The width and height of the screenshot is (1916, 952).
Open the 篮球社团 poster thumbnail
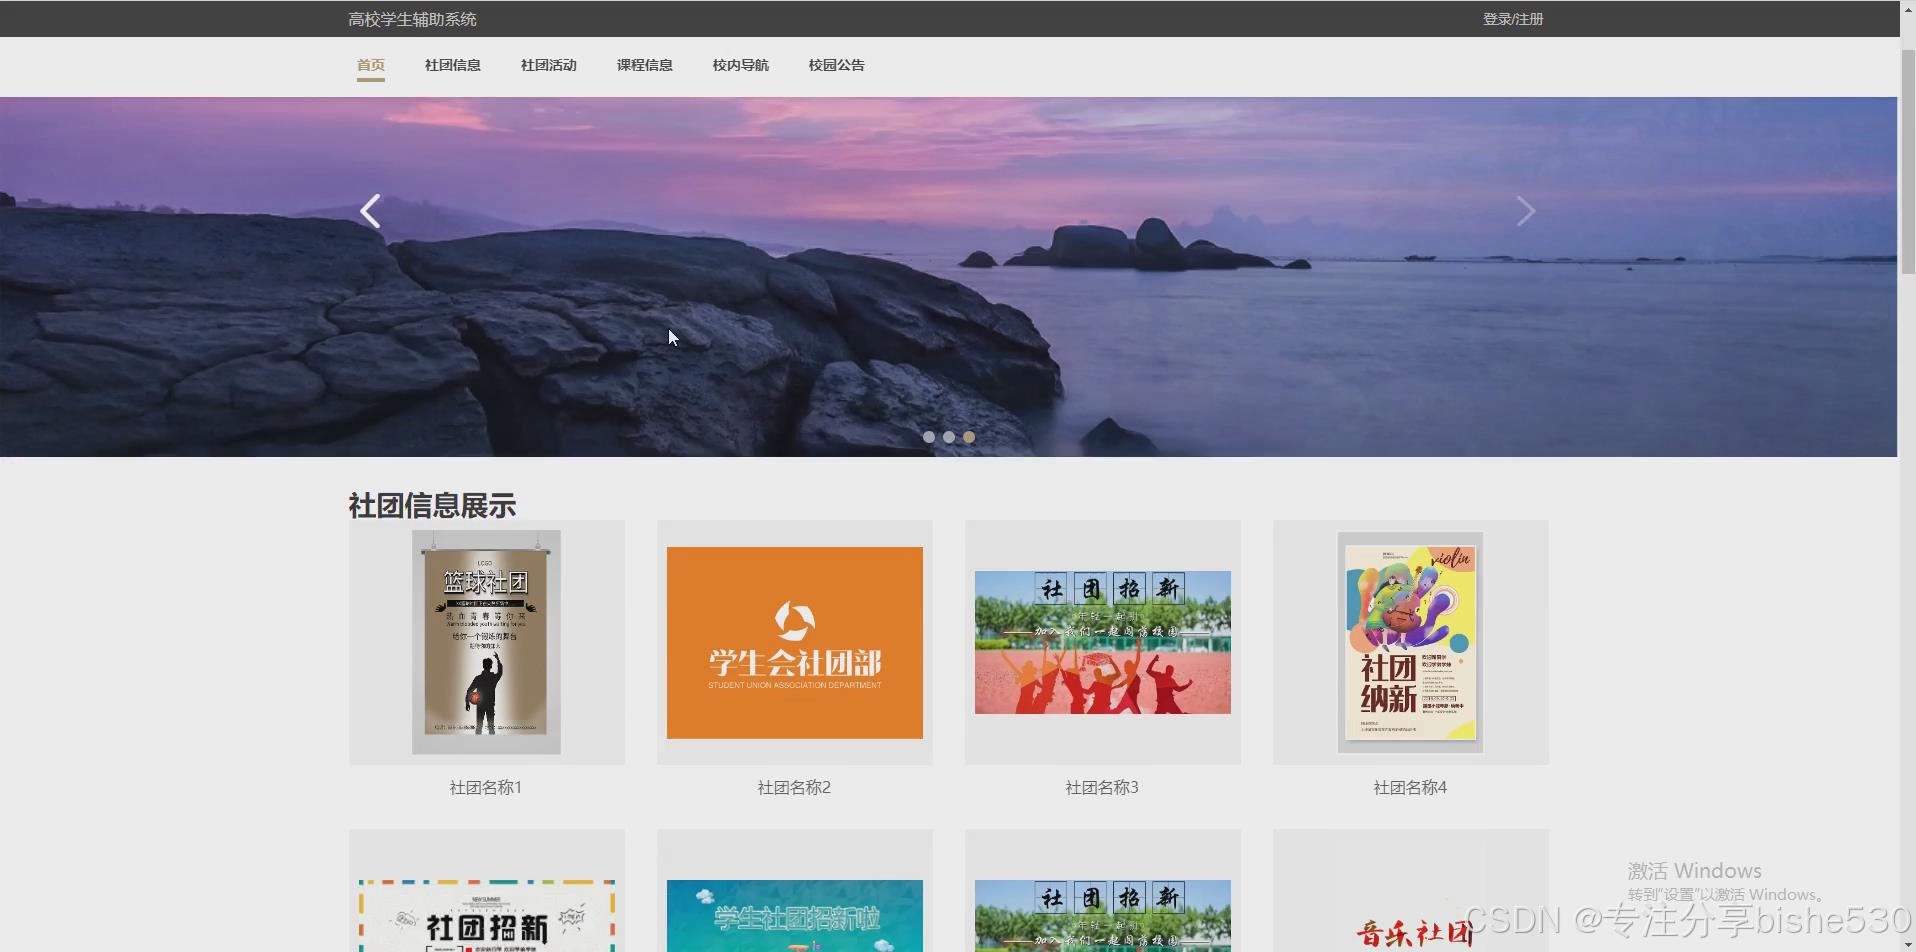pos(486,642)
